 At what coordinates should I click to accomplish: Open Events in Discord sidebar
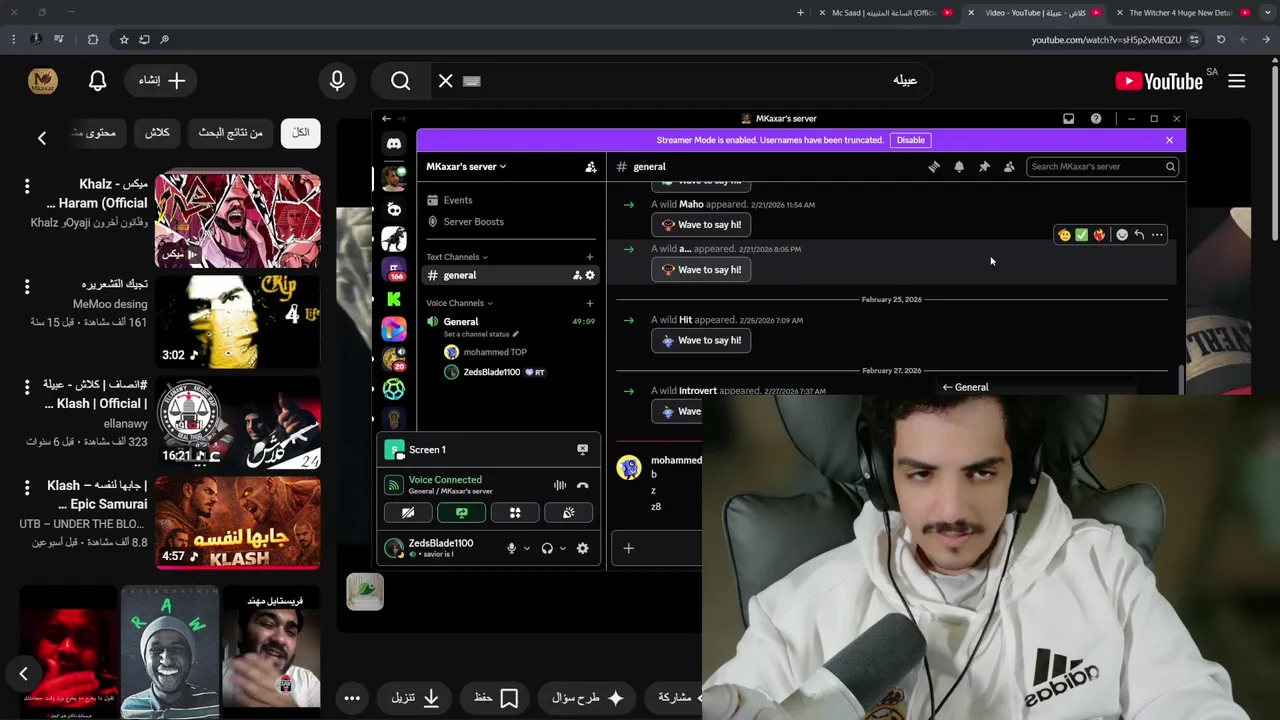click(x=510, y=200)
